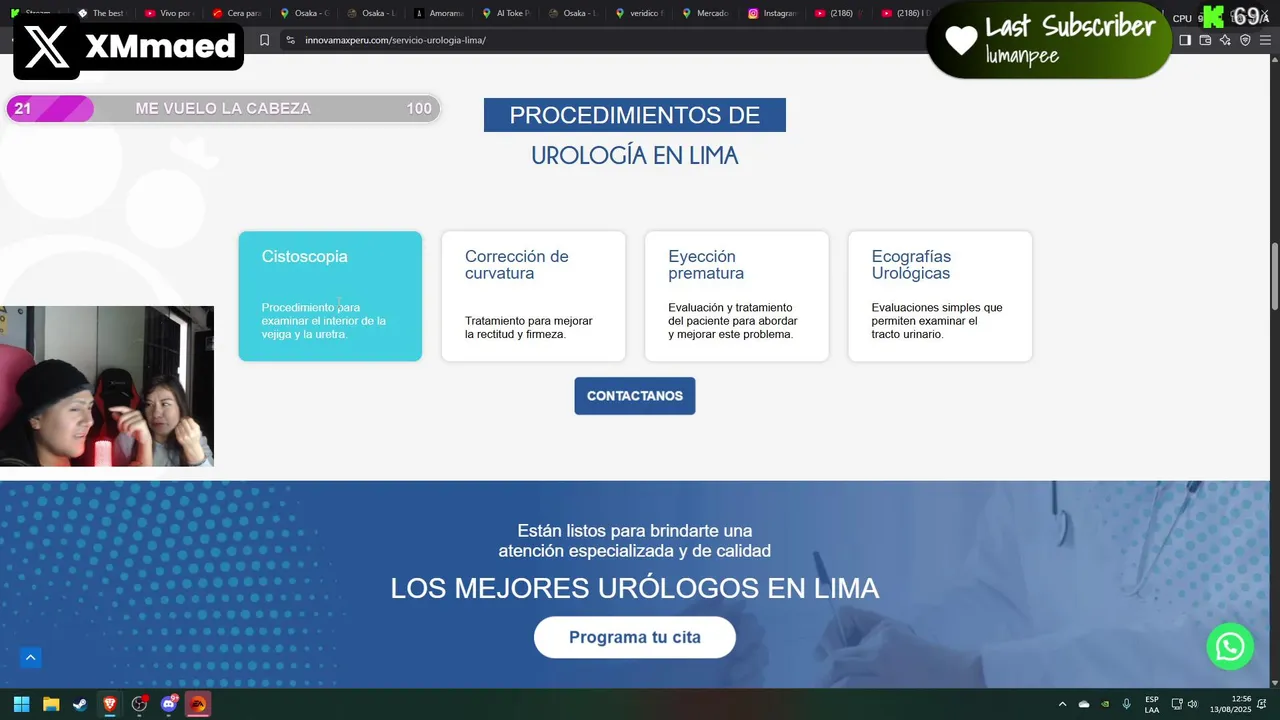Open the "Osaka - G" maps tab
This screenshot has height=720, width=1280.
click(x=305, y=13)
